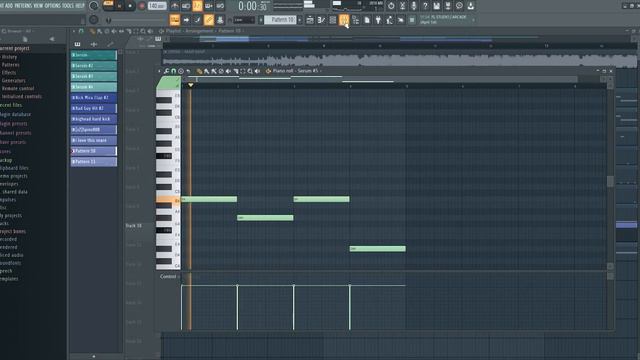Toggle the Playlist magnet snap button
Screen dimensions: 640x360
[x=81, y=31]
